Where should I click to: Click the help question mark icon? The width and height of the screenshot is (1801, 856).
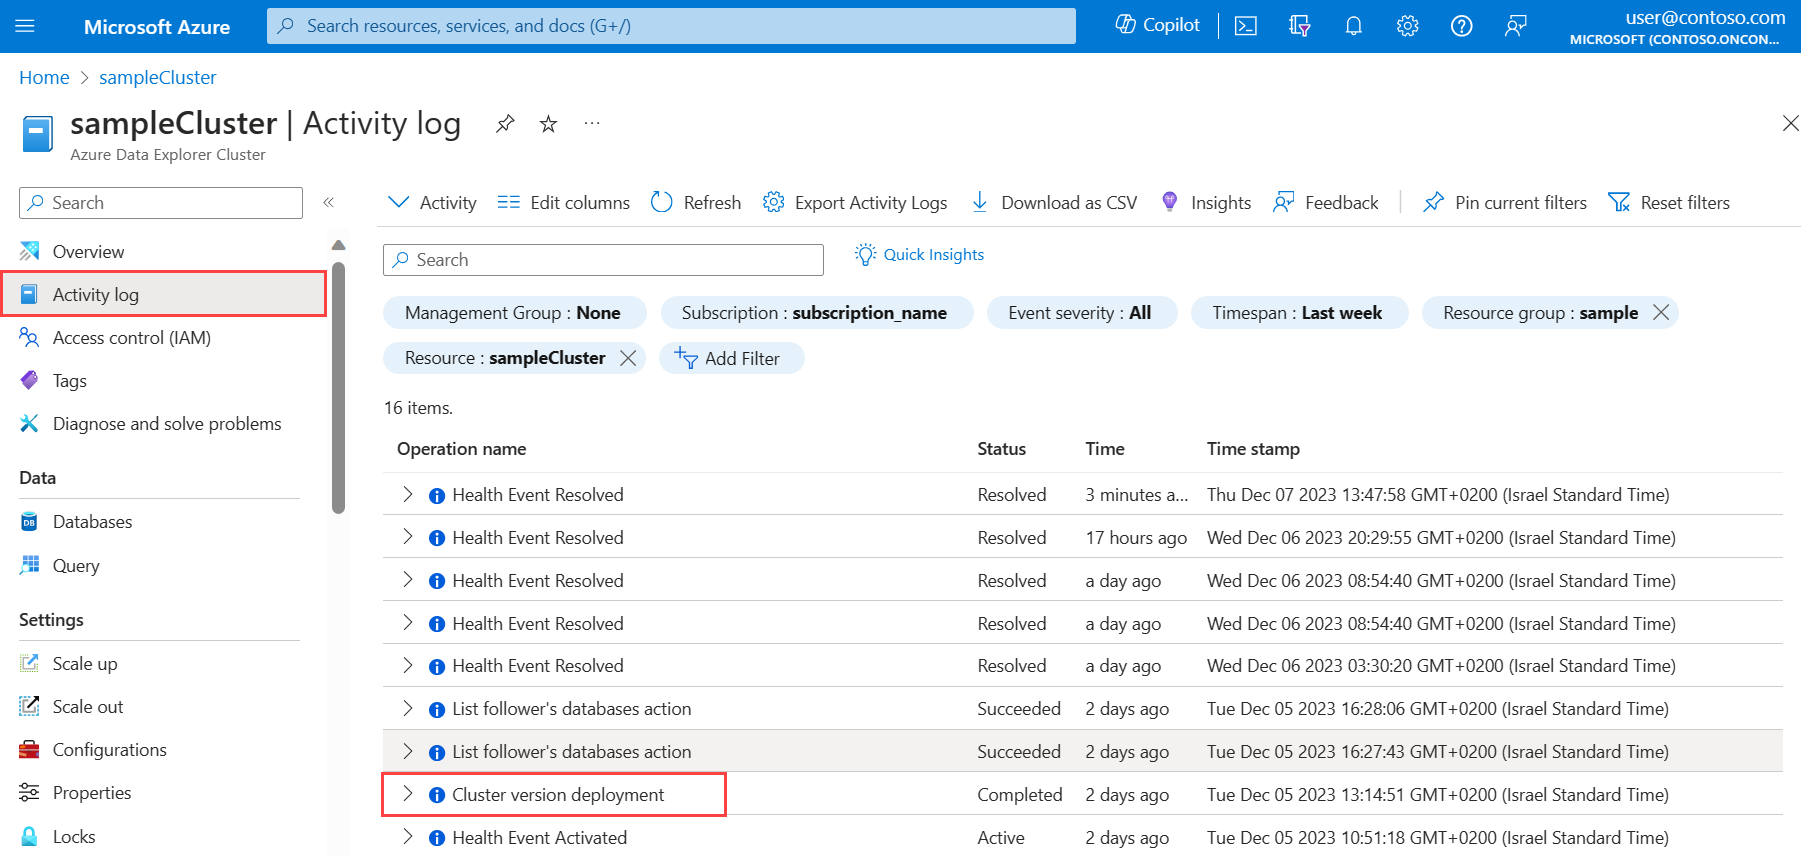(1461, 26)
